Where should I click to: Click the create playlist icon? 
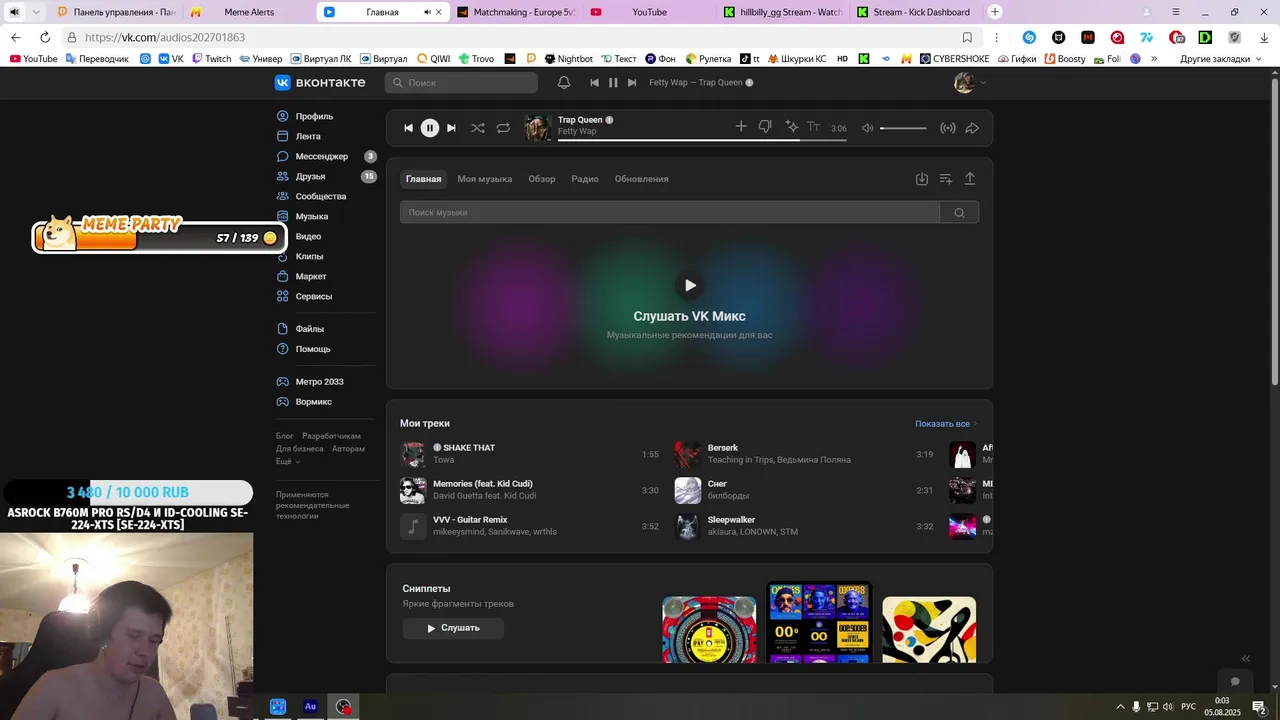coord(946,179)
